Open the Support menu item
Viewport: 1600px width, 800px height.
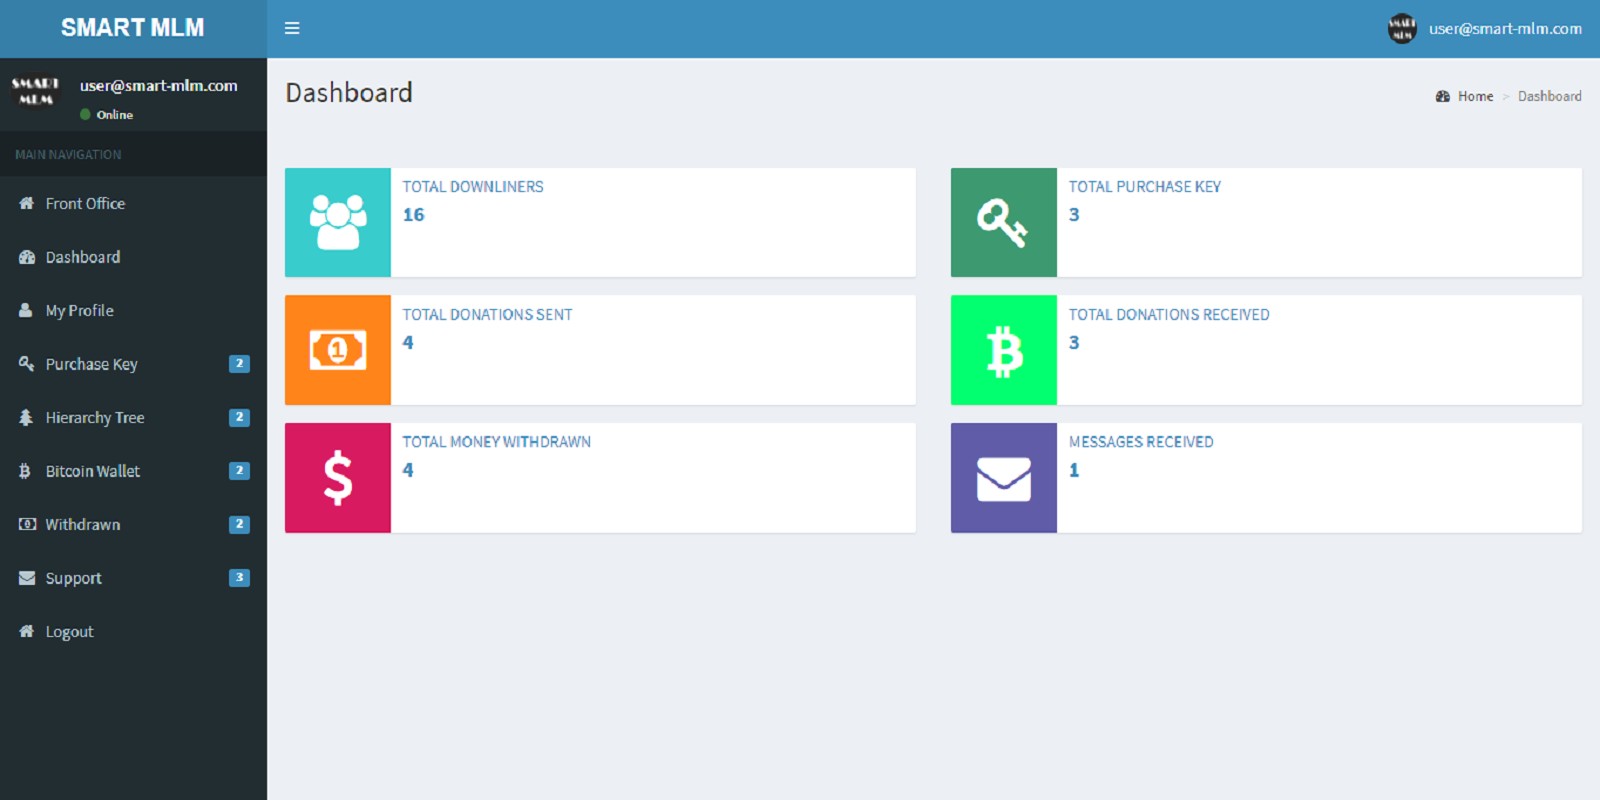133,578
